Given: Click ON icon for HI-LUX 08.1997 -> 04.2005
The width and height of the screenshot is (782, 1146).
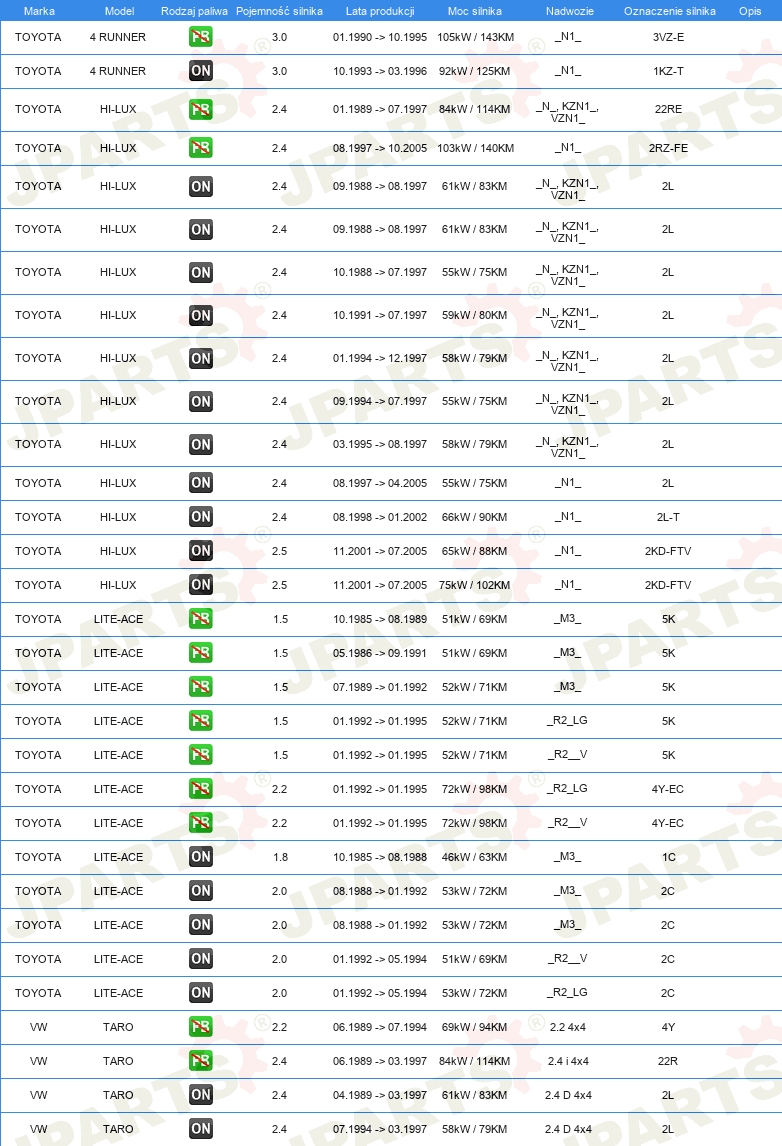Looking at the screenshot, I should [200, 483].
